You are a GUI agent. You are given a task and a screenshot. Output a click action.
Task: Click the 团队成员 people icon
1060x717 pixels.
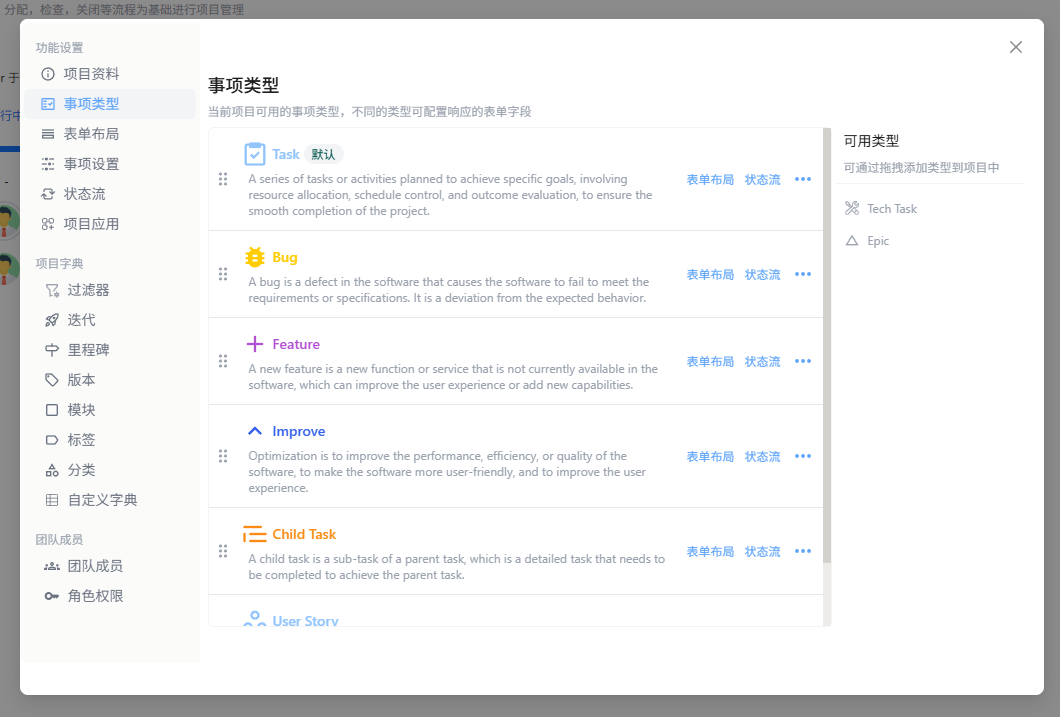coord(52,566)
